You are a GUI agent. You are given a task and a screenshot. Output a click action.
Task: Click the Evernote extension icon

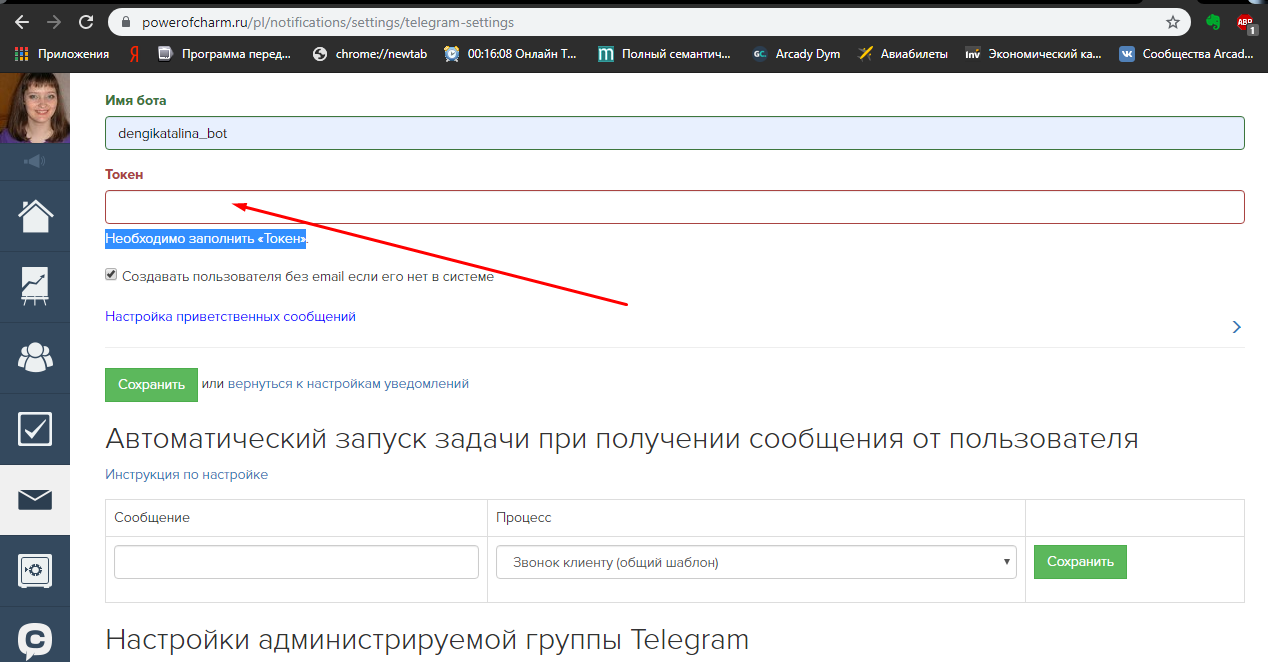[1213, 21]
